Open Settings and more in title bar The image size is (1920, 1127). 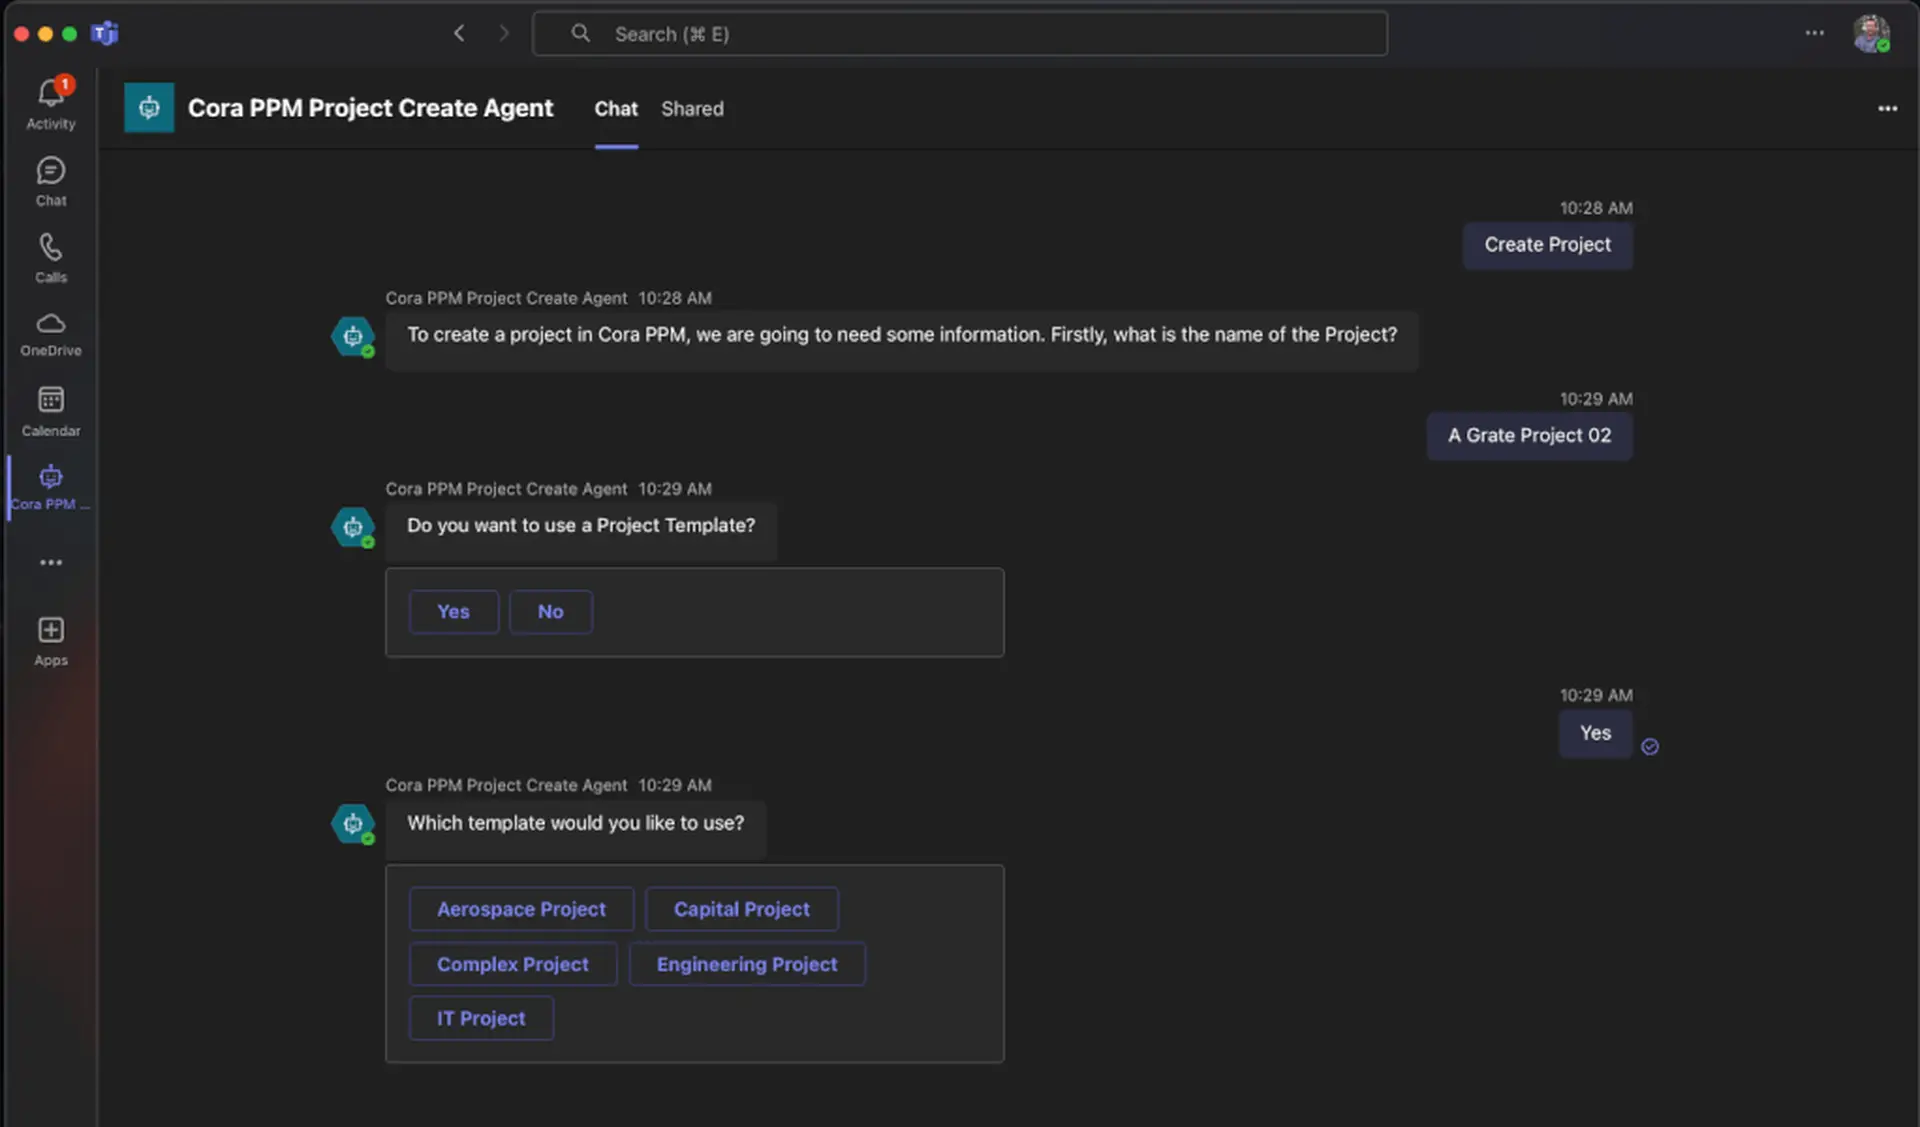point(1814,34)
